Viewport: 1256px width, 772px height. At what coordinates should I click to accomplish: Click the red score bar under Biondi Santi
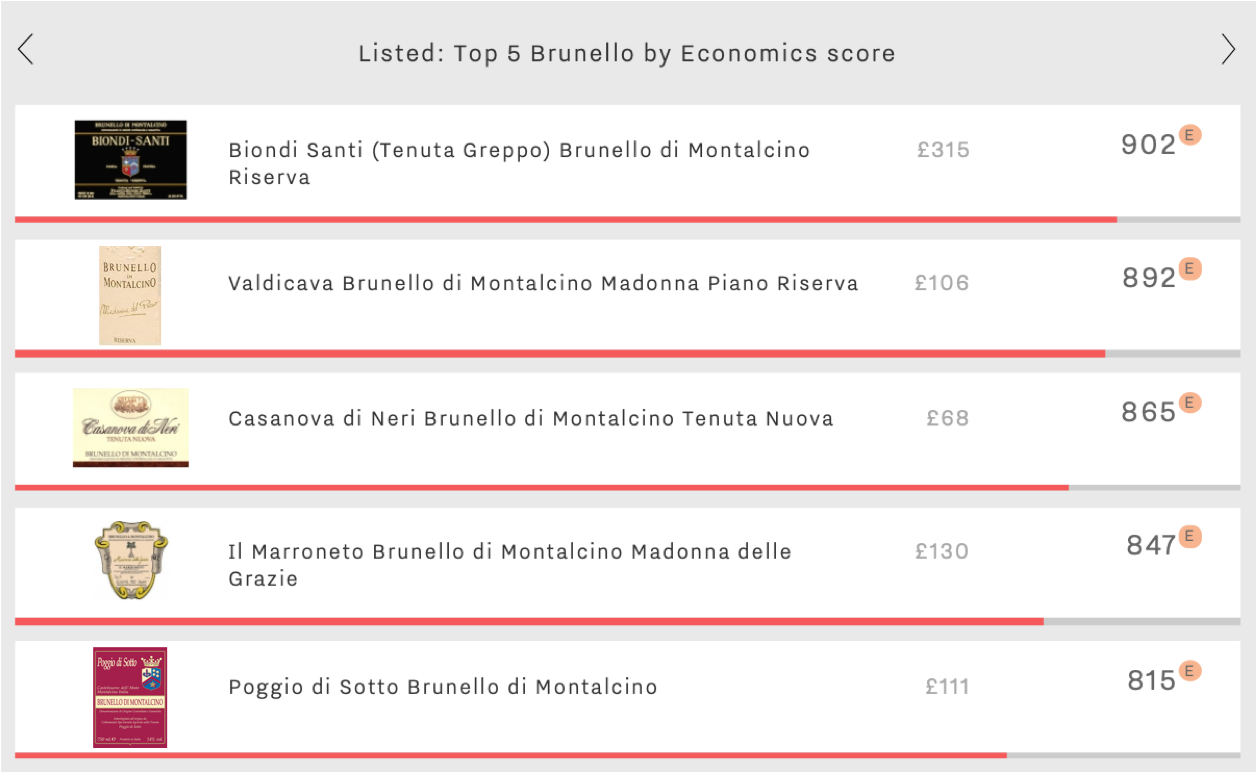pos(566,219)
